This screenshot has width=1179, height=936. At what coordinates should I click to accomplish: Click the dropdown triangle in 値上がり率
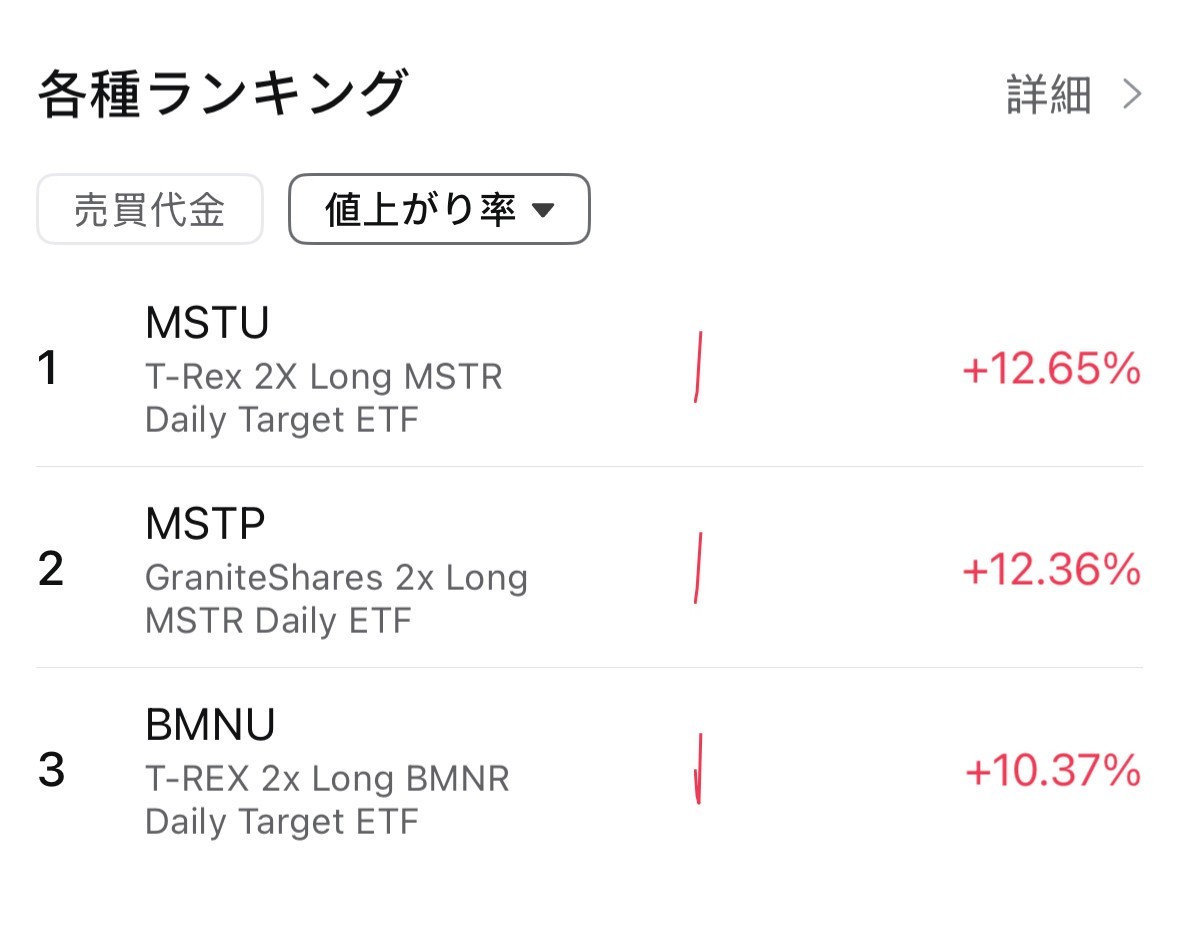click(542, 211)
